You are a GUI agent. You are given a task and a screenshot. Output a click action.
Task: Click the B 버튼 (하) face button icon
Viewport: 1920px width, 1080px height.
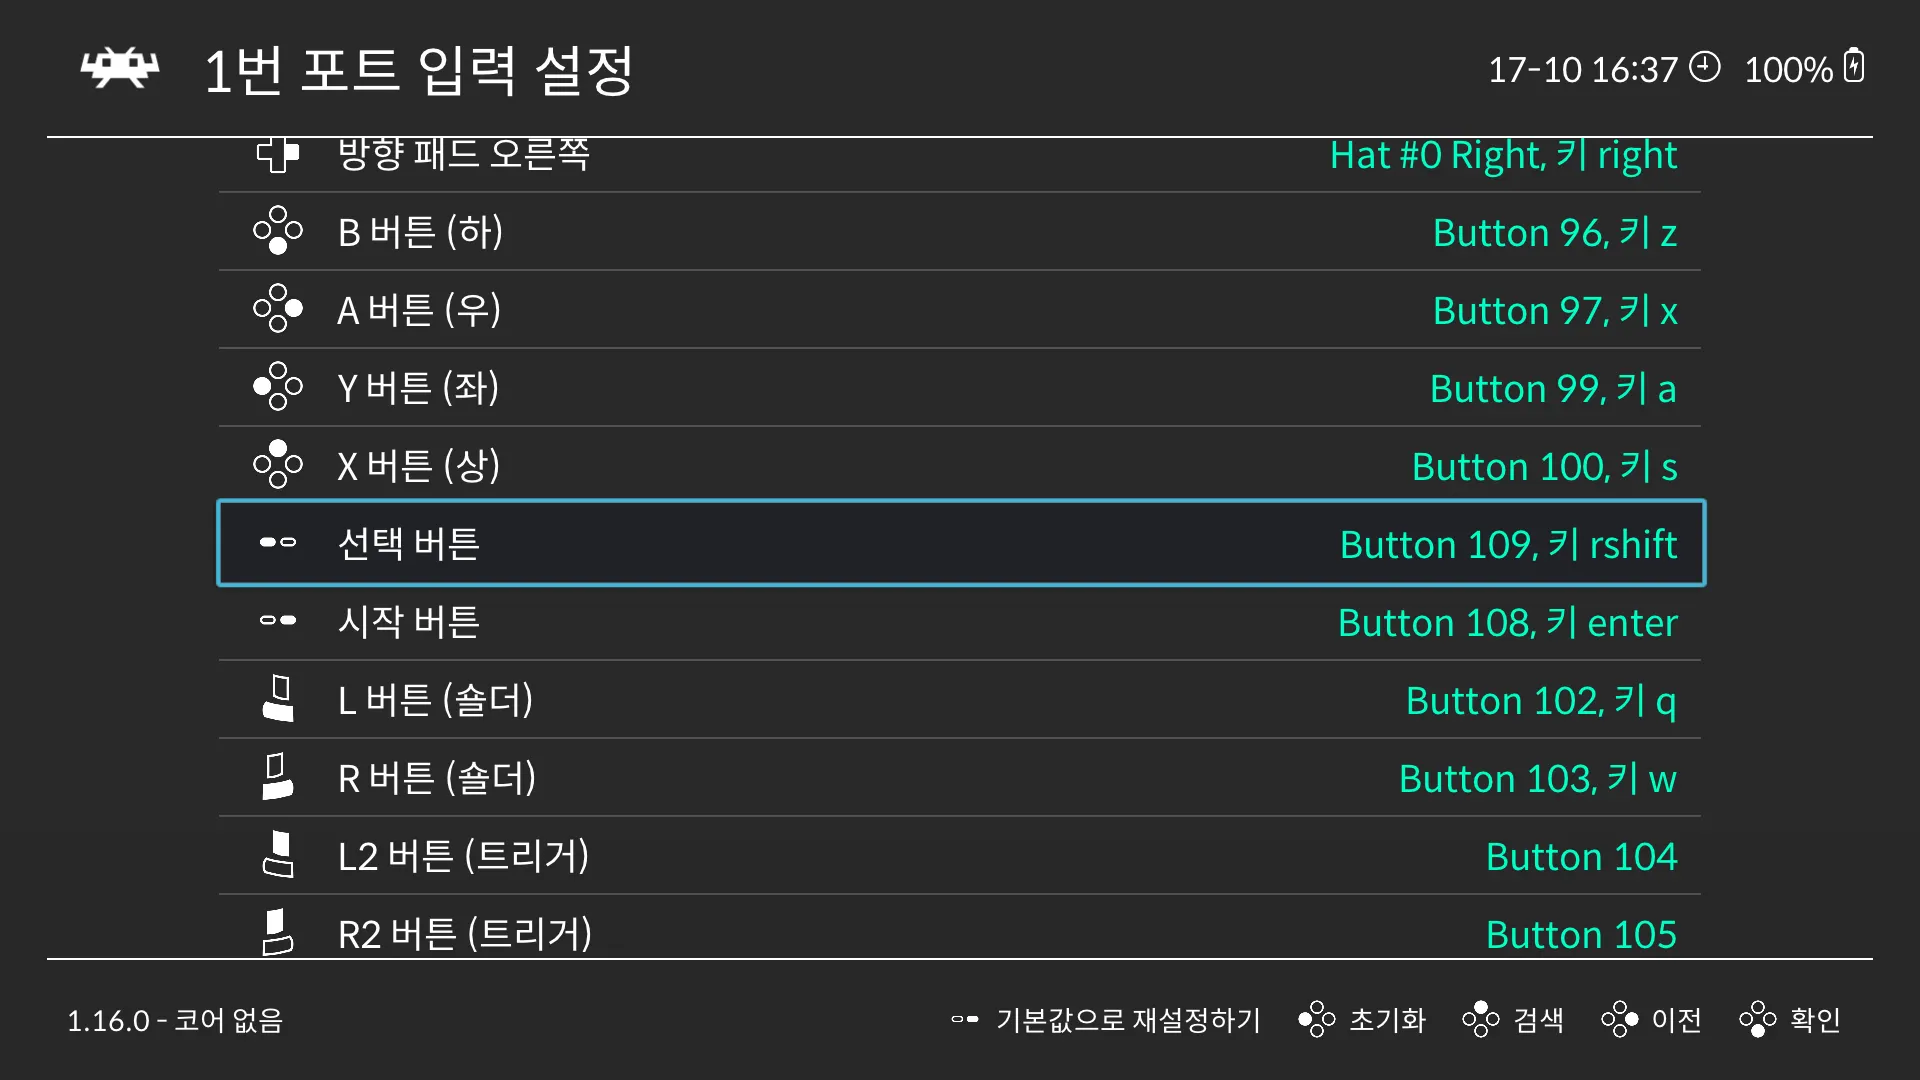click(278, 231)
